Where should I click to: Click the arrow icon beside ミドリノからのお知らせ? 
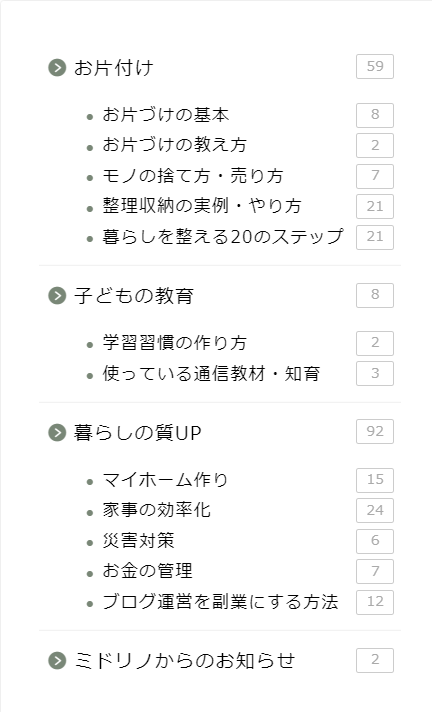click(57, 661)
